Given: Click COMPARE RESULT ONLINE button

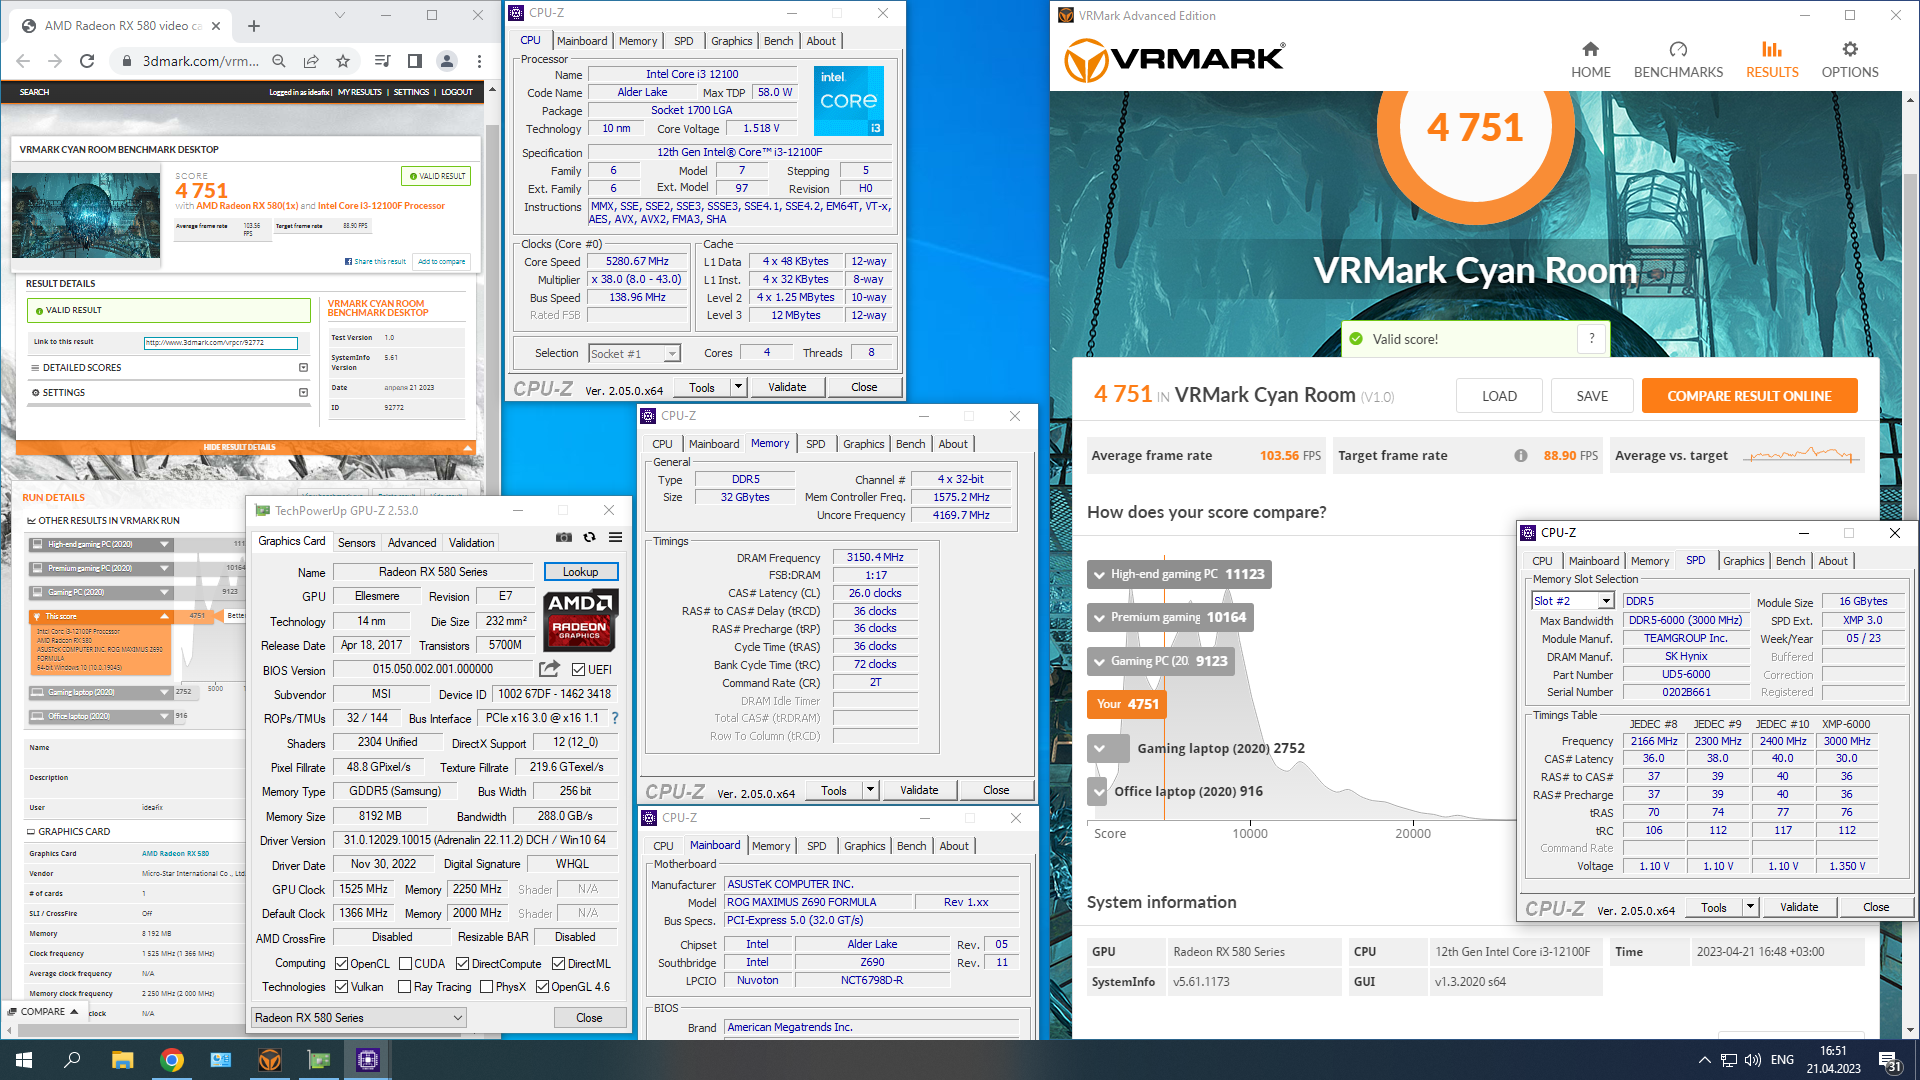Looking at the screenshot, I should [x=1749, y=396].
